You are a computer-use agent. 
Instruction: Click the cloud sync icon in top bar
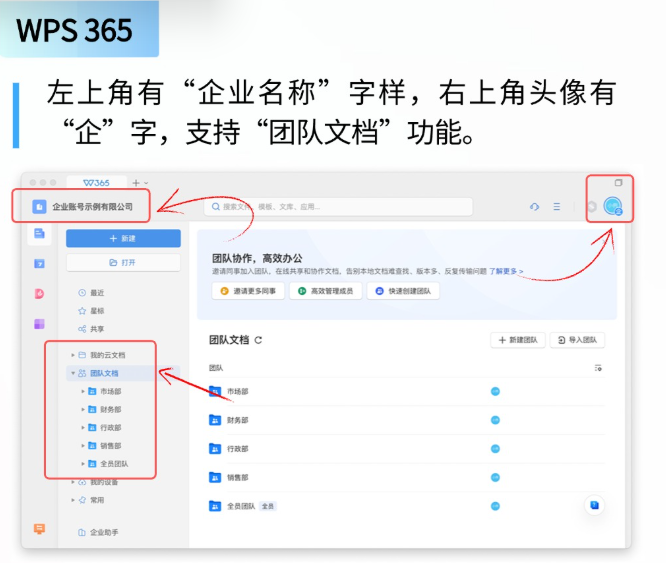click(534, 207)
